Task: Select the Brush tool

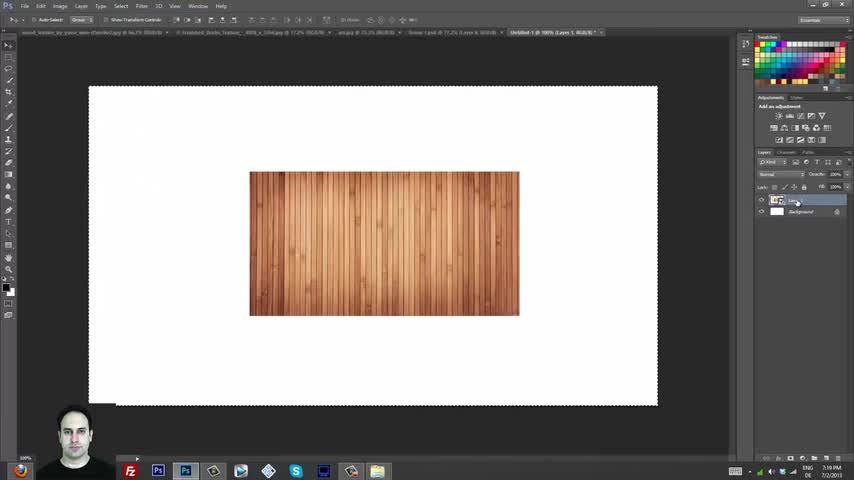Action: click(x=8, y=128)
